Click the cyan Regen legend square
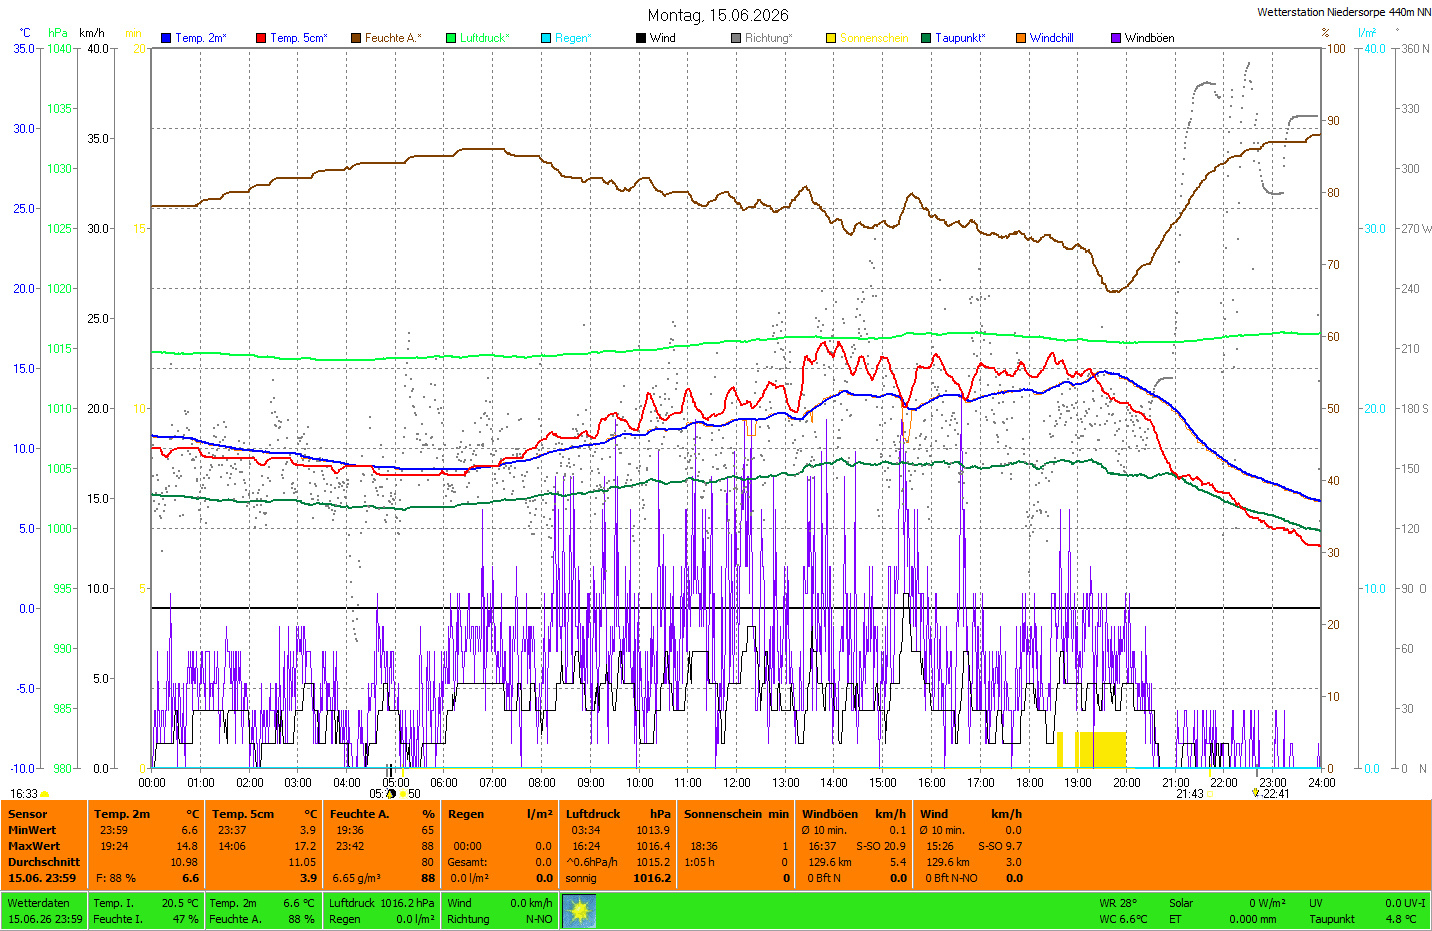 pyautogui.click(x=546, y=38)
